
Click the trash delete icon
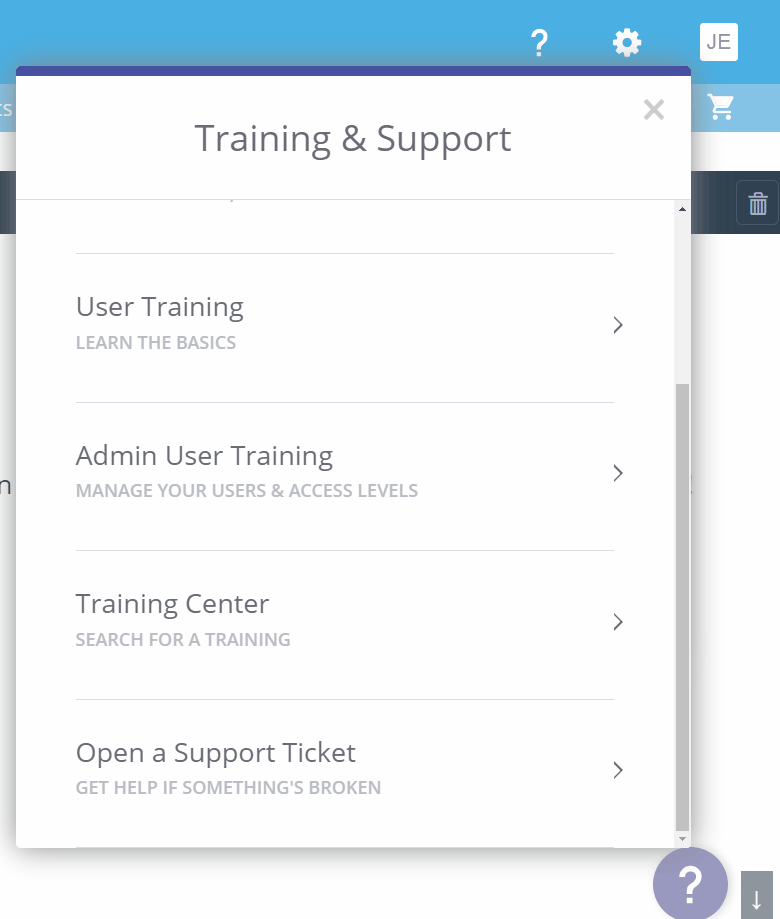tap(758, 203)
